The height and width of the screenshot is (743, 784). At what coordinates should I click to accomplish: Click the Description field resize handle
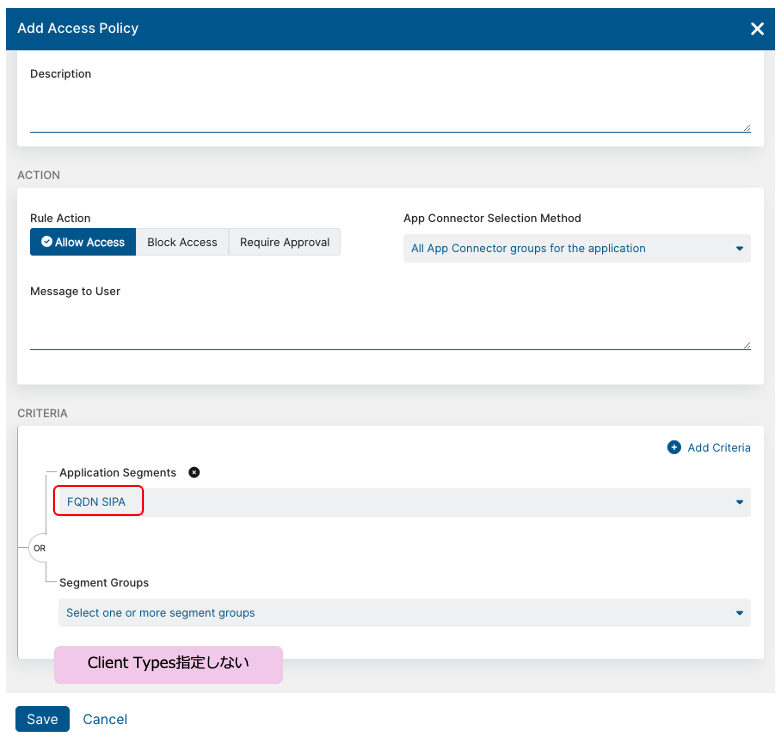click(746, 128)
